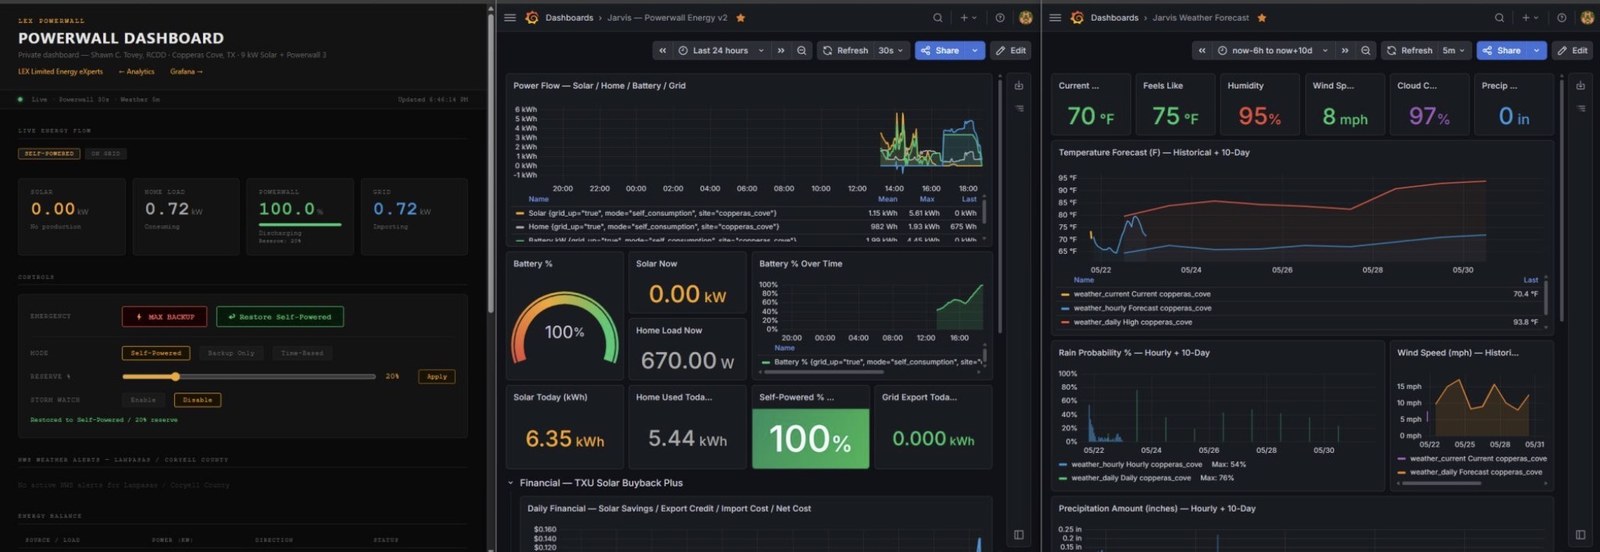The width and height of the screenshot is (1600, 552).
Task: Unstar the Jarvis Weather Forecast dashboard
Action: coord(1262,17)
